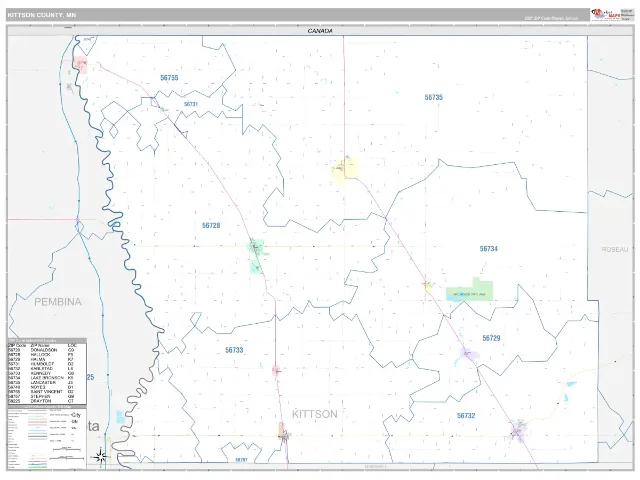640x480 pixels.
Task: Click the blue '56757' label at the map bottom
Action: coord(241,460)
